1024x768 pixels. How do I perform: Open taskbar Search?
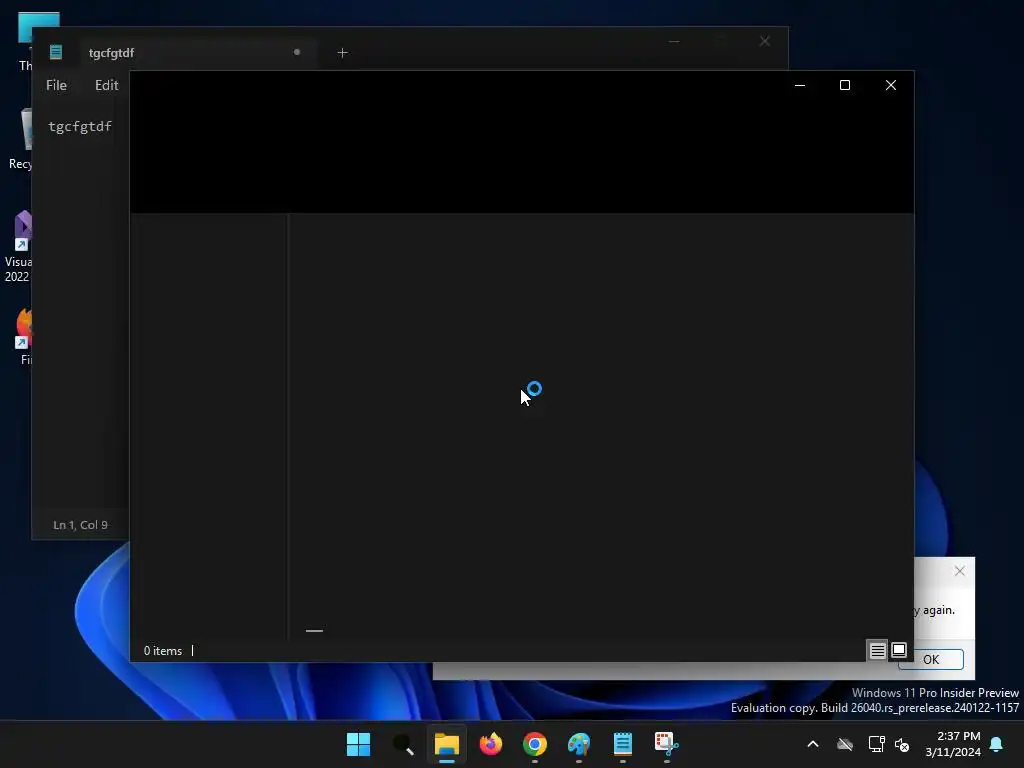click(402, 744)
